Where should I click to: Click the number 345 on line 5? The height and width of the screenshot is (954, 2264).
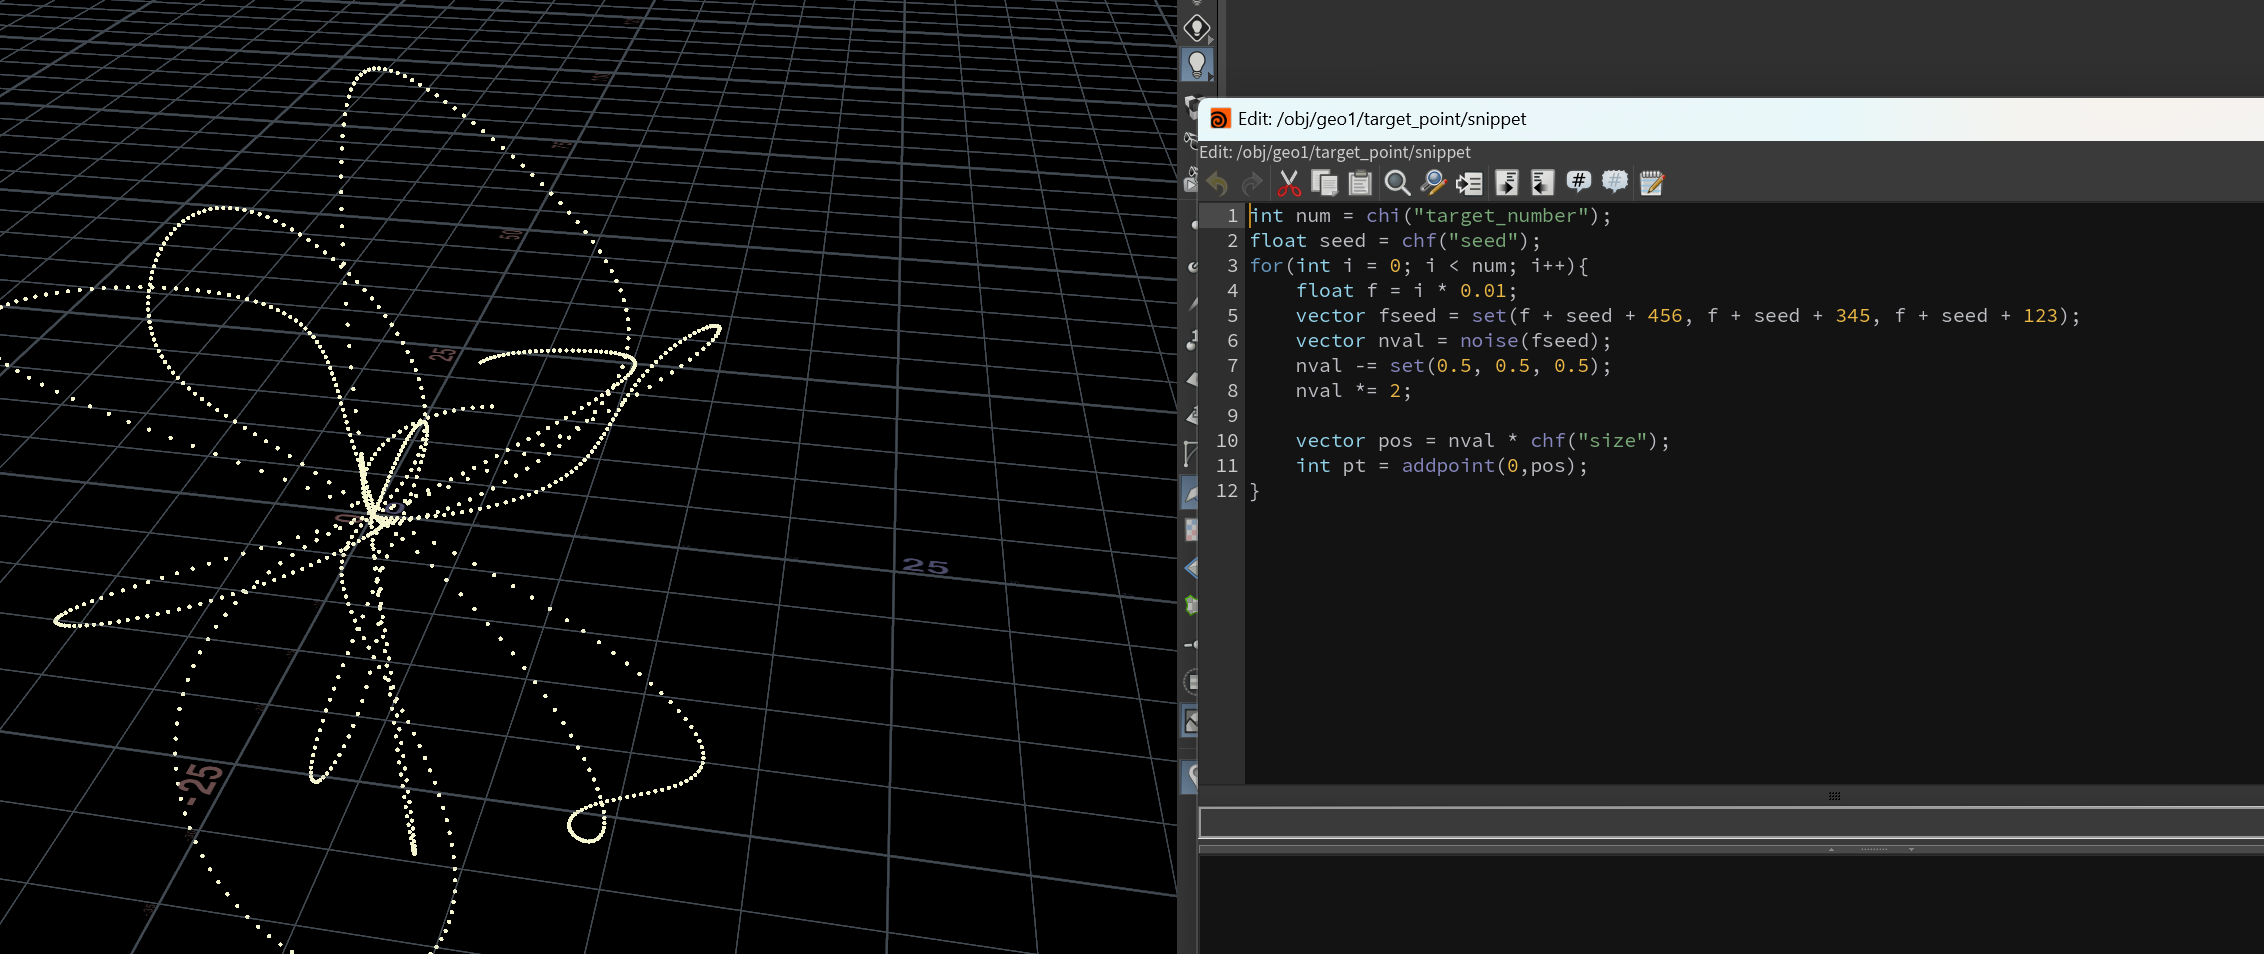pyautogui.click(x=1853, y=316)
